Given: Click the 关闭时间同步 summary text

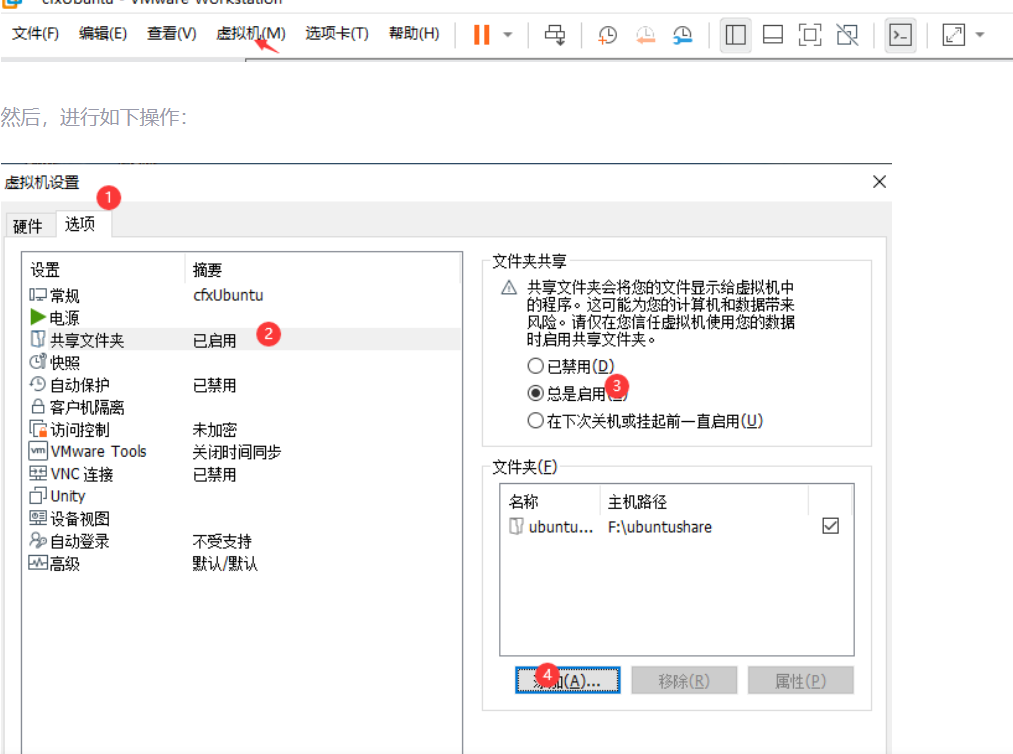Looking at the screenshot, I should [x=236, y=452].
